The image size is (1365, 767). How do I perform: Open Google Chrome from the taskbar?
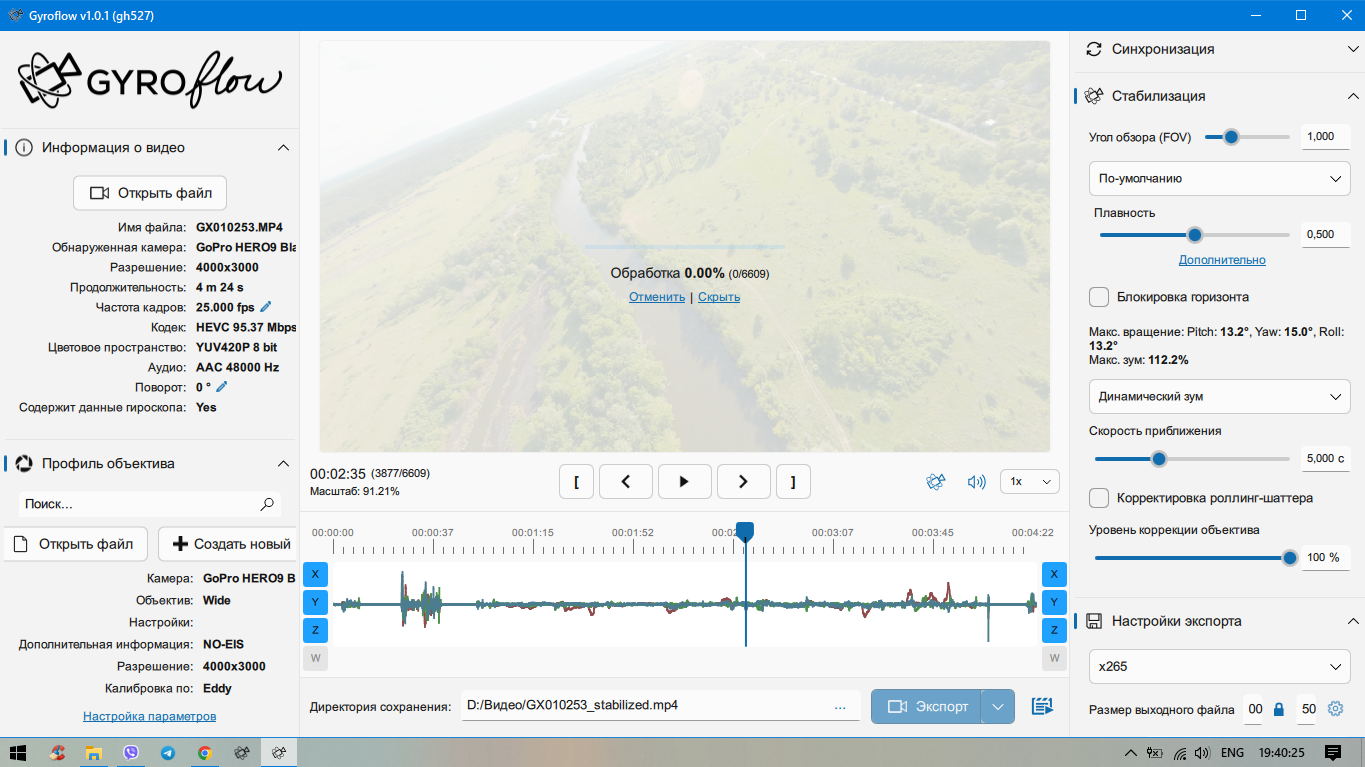tap(204, 751)
